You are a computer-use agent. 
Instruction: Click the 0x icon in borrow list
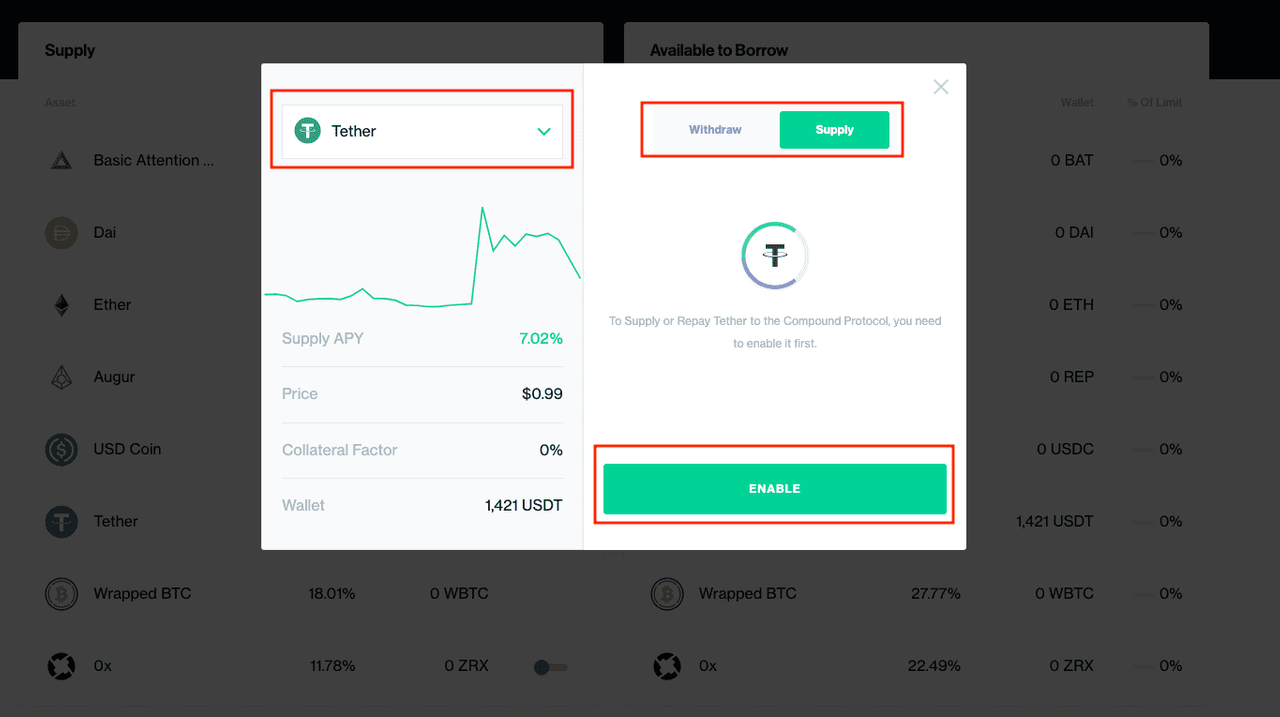click(x=667, y=666)
